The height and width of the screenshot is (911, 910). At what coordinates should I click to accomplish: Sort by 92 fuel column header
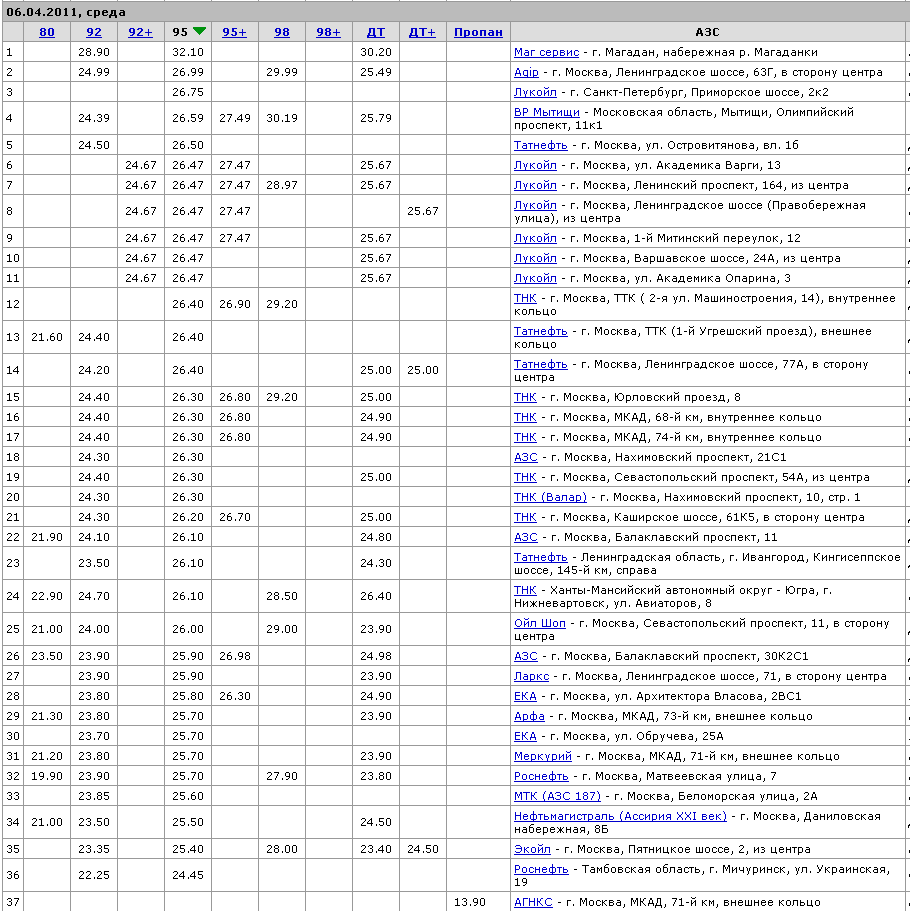coord(94,32)
